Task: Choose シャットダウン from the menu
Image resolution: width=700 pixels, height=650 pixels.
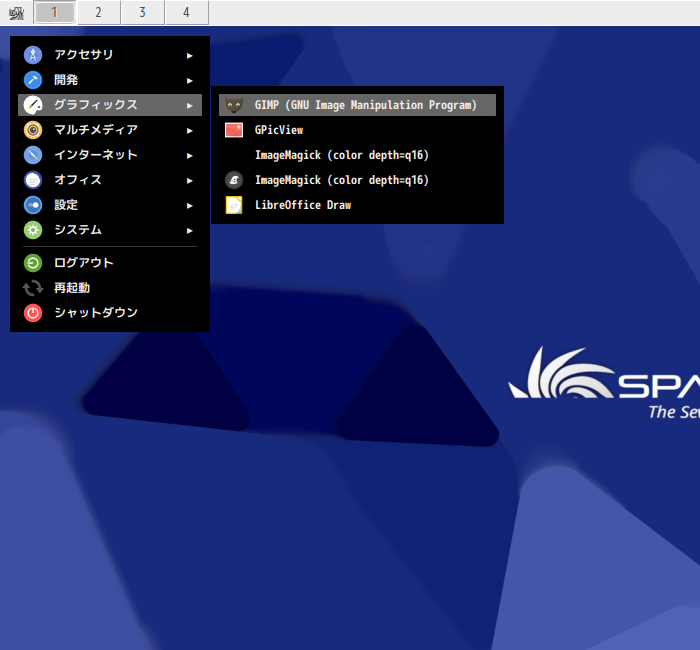Action: tap(110, 313)
